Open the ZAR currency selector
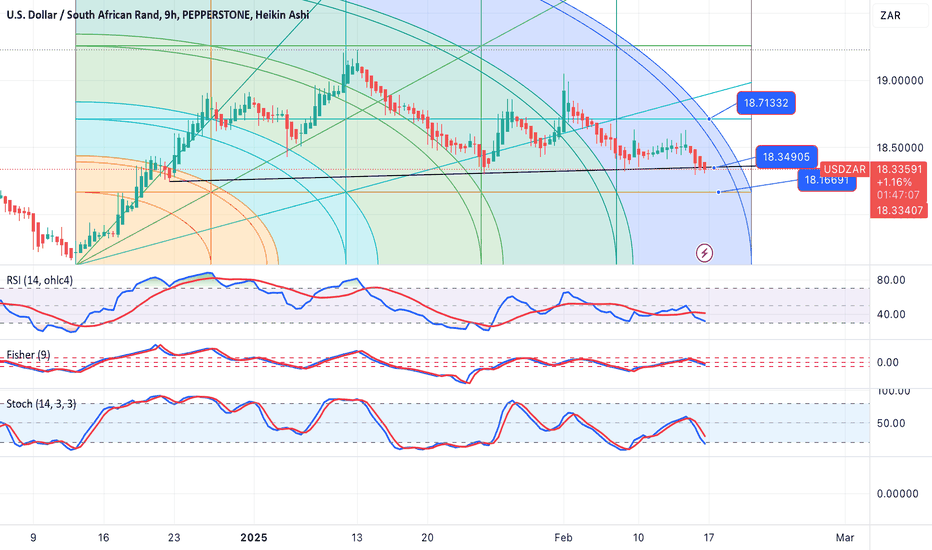Image resolution: width=932 pixels, height=550 pixels. click(x=900, y=15)
